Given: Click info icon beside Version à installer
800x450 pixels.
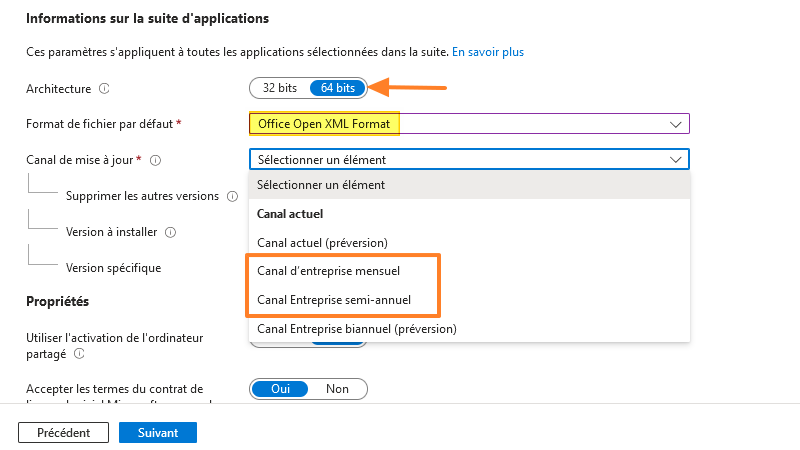Looking at the screenshot, I should [x=171, y=232].
